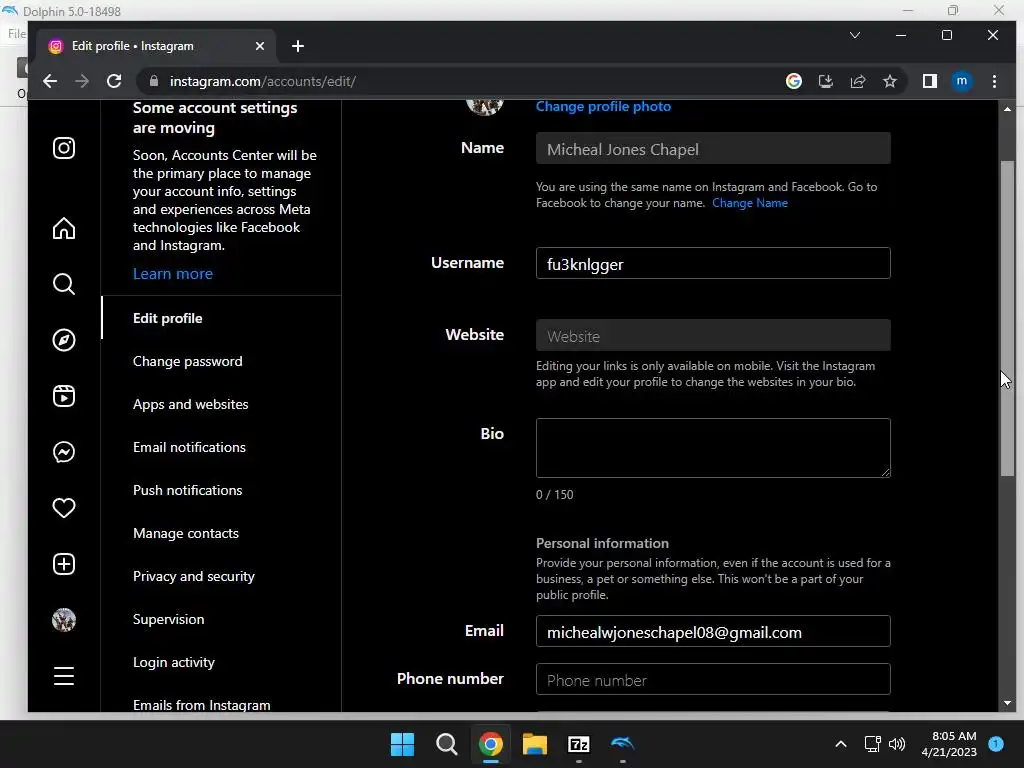This screenshot has height=768, width=1024.
Task: Click the Phone number input field
Action: coord(712,679)
